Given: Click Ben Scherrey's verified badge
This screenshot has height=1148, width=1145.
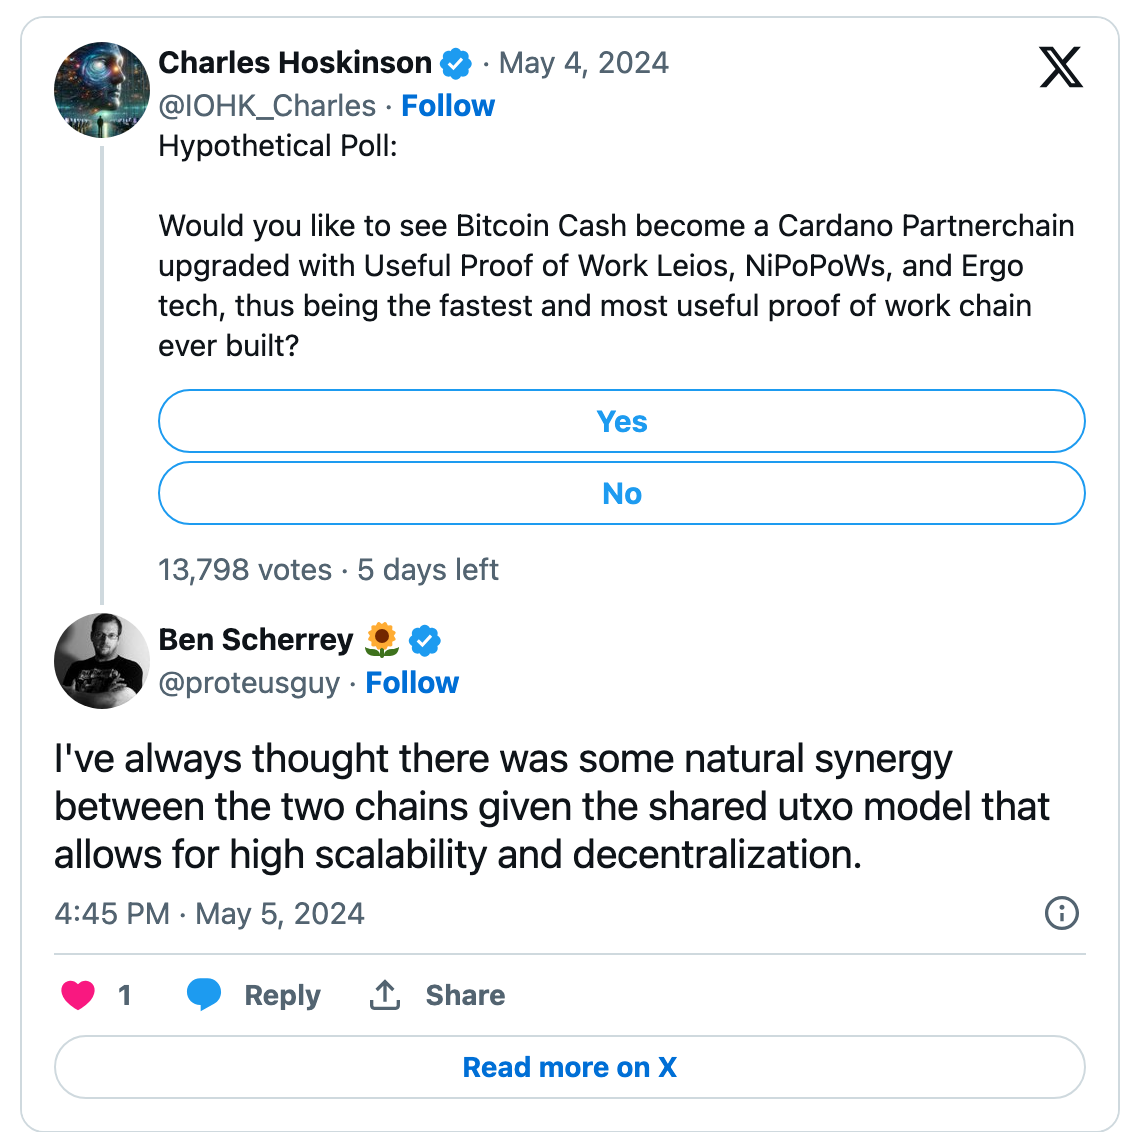Looking at the screenshot, I should [x=425, y=640].
